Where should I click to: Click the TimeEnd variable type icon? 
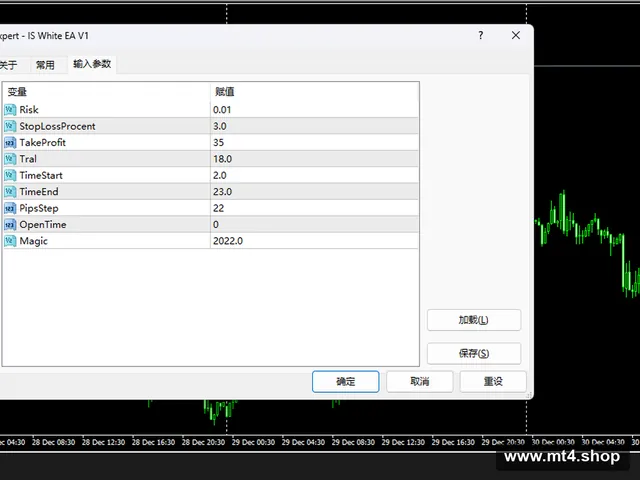[10, 192]
